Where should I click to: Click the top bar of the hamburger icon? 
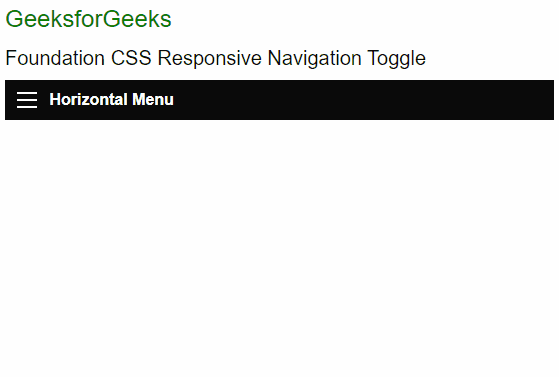27,93
